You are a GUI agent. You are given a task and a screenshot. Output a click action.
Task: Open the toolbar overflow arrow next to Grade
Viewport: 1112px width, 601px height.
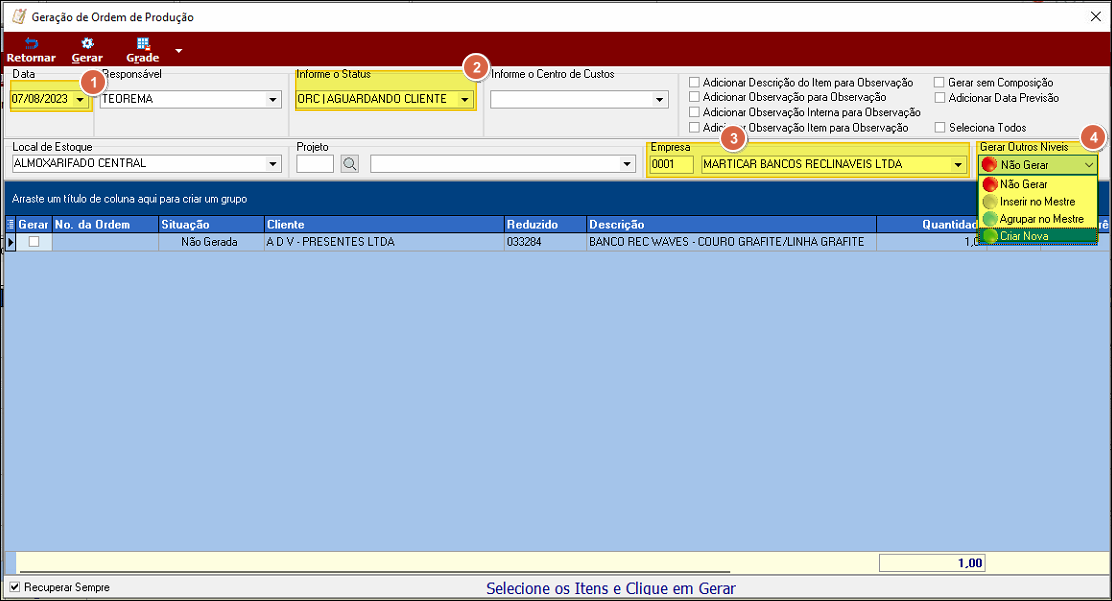179,51
